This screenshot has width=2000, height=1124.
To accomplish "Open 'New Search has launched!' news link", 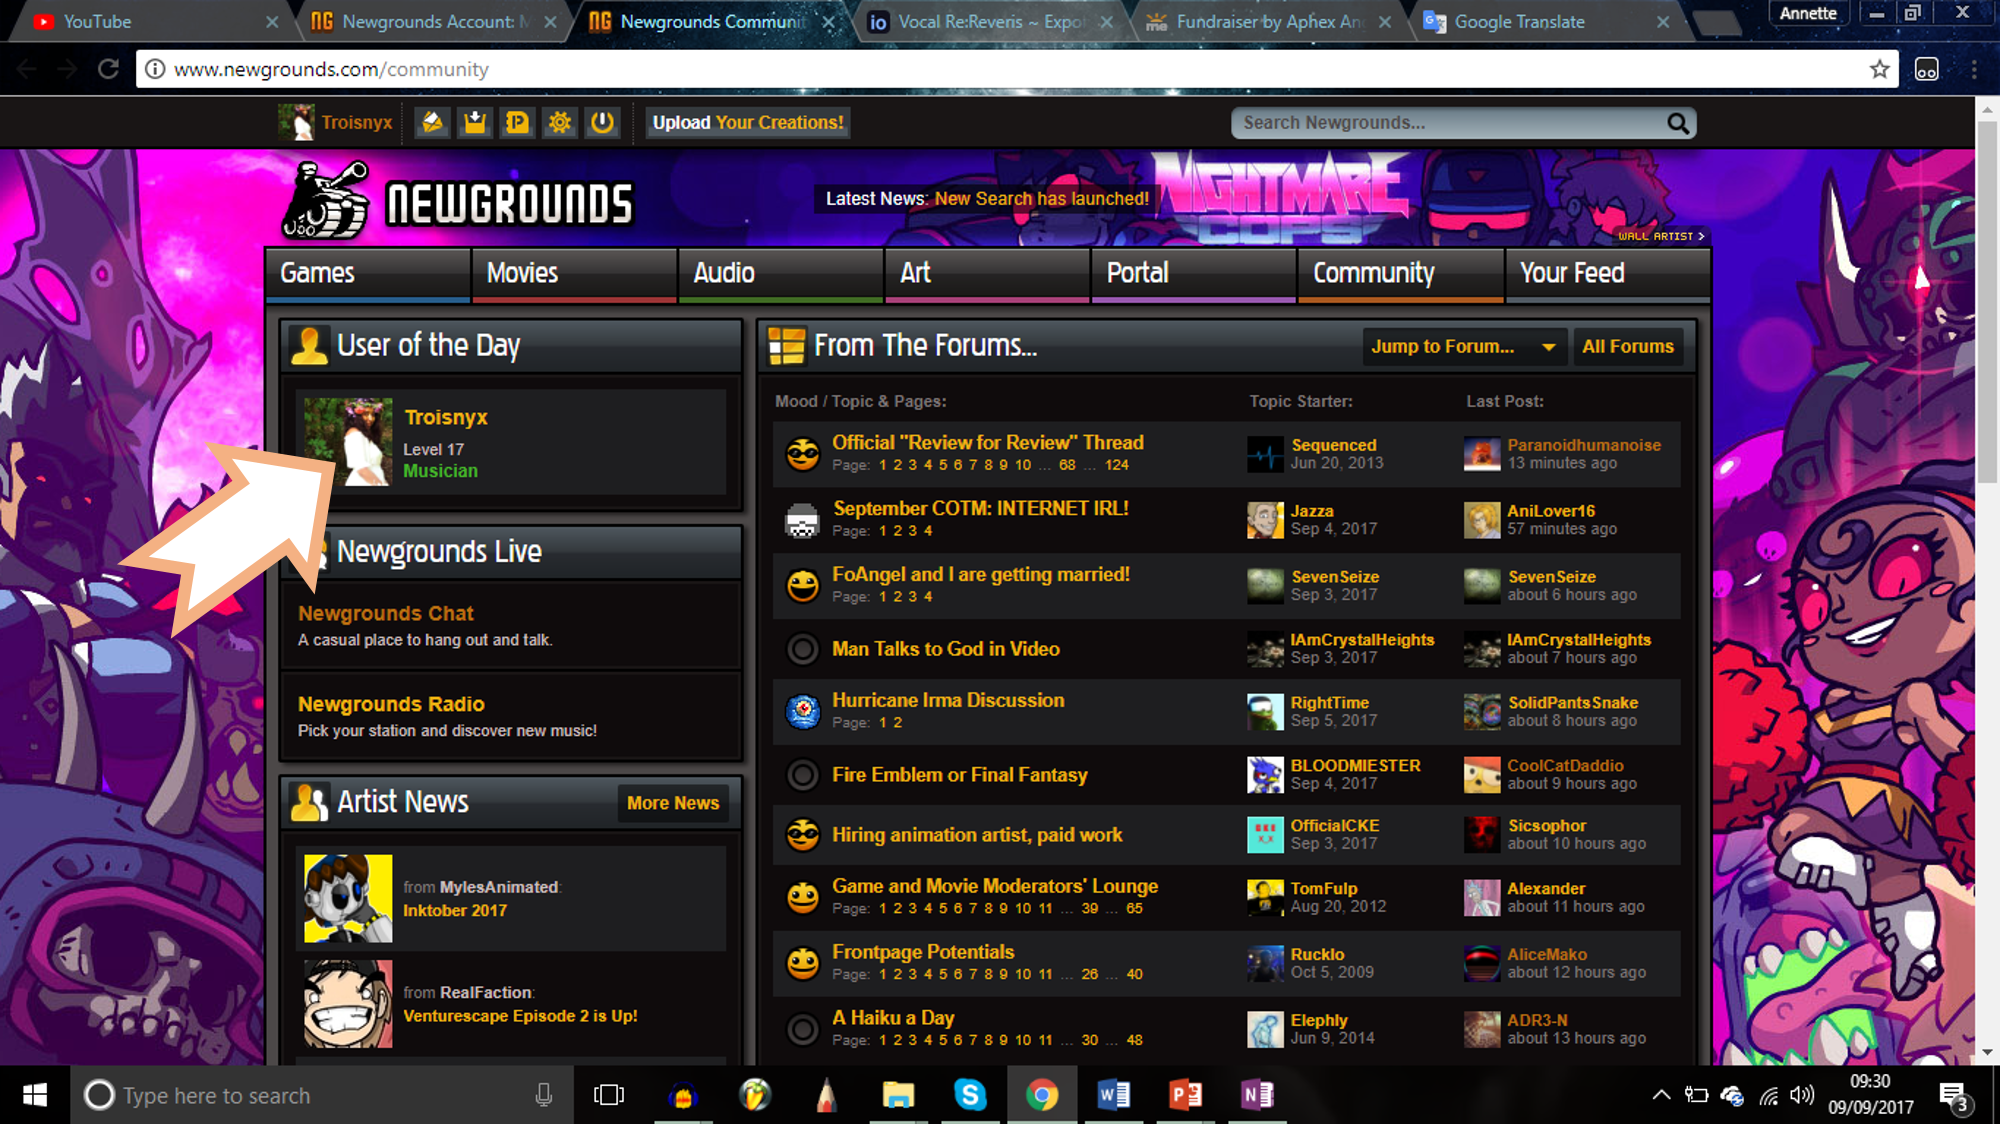I will 1042,198.
